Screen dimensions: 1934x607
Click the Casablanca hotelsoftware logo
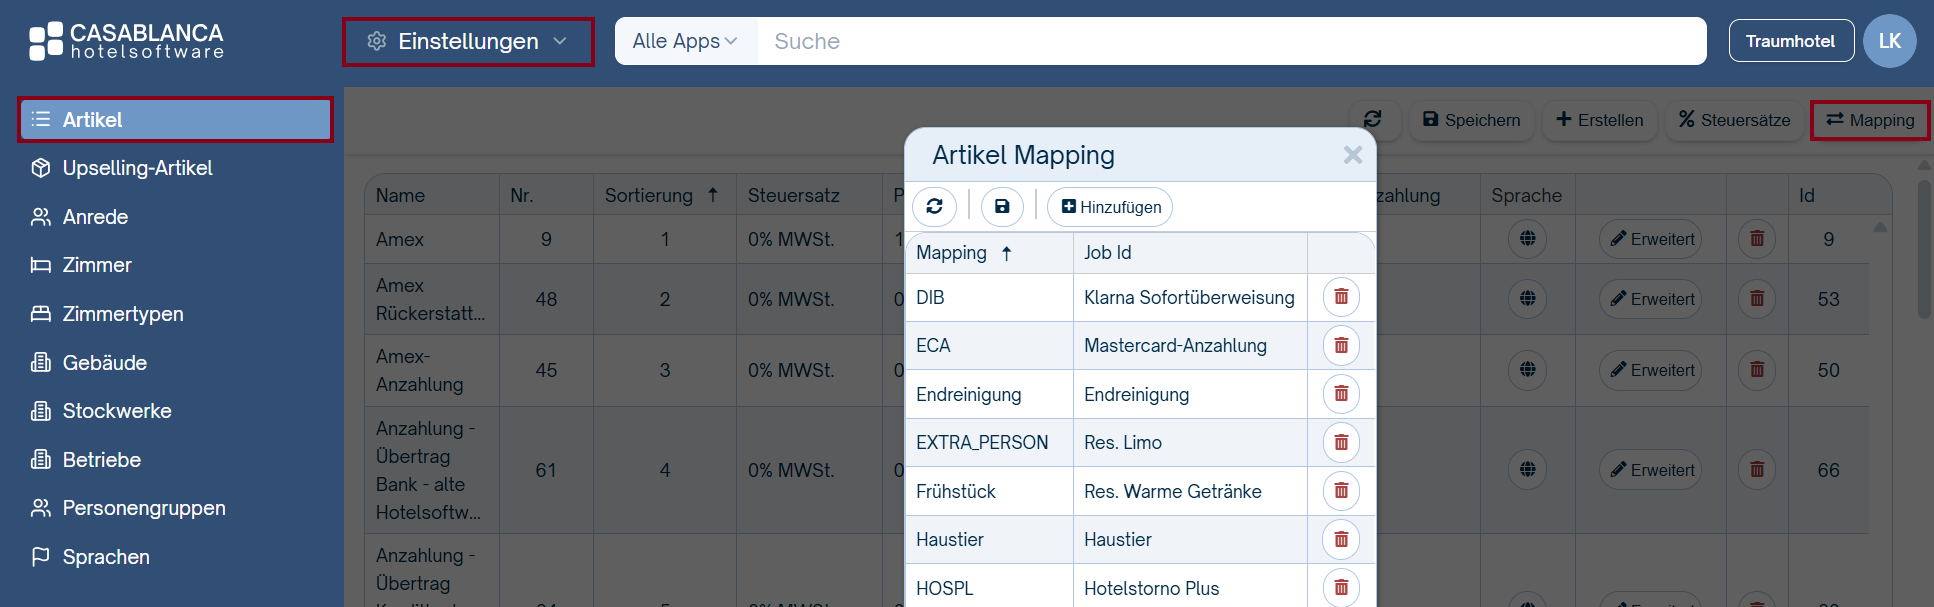coord(127,41)
